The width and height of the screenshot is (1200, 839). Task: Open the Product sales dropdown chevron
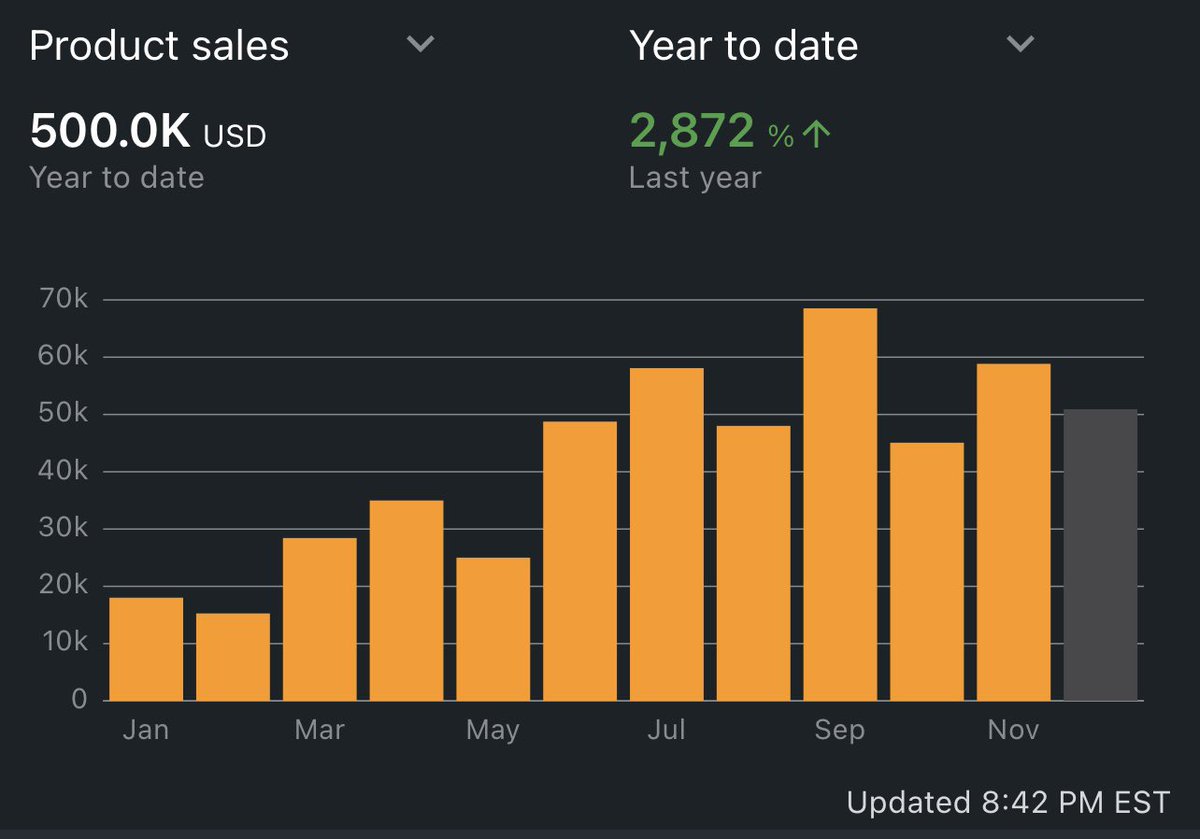421,45
